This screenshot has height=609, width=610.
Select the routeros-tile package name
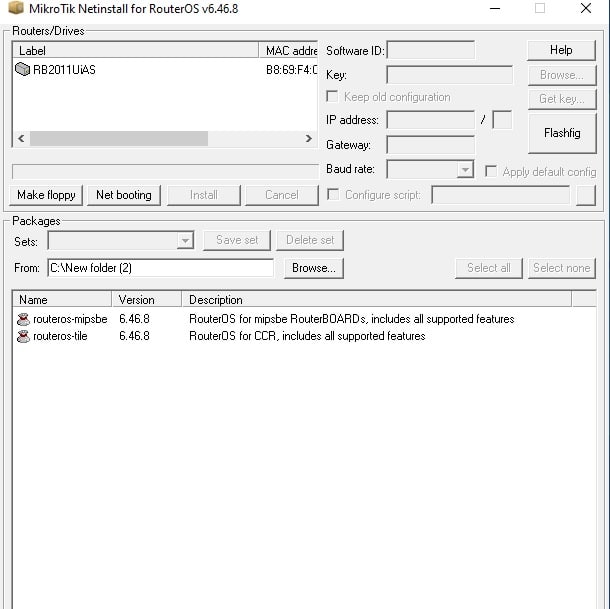click(x=60, y=336)
